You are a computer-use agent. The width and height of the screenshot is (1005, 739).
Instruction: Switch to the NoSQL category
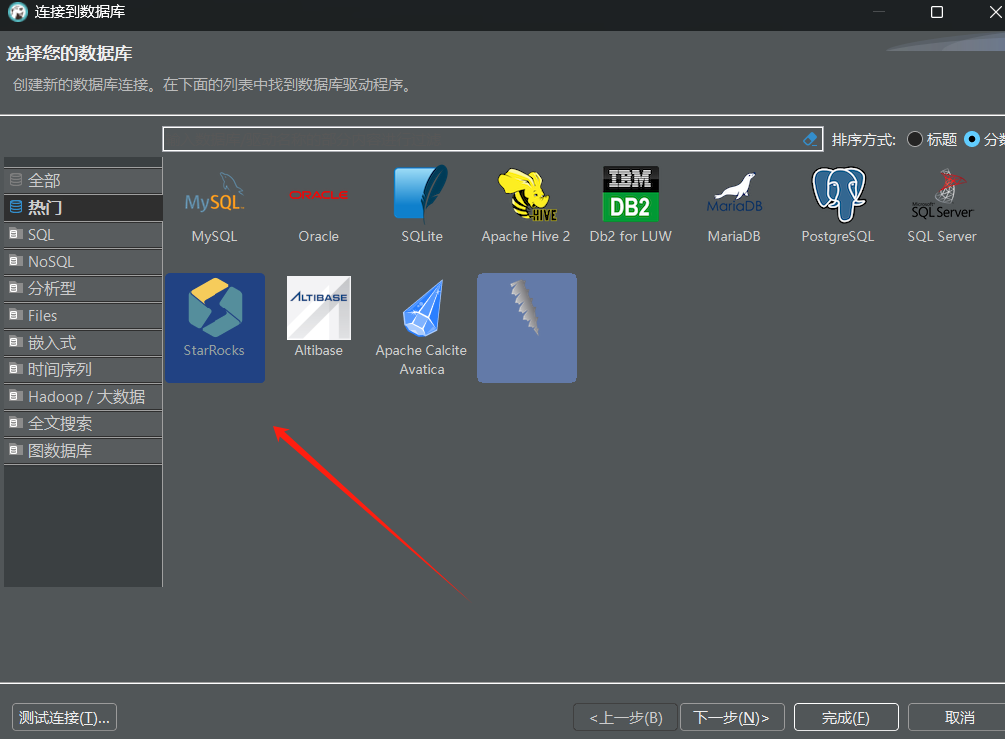click(83, 262)
